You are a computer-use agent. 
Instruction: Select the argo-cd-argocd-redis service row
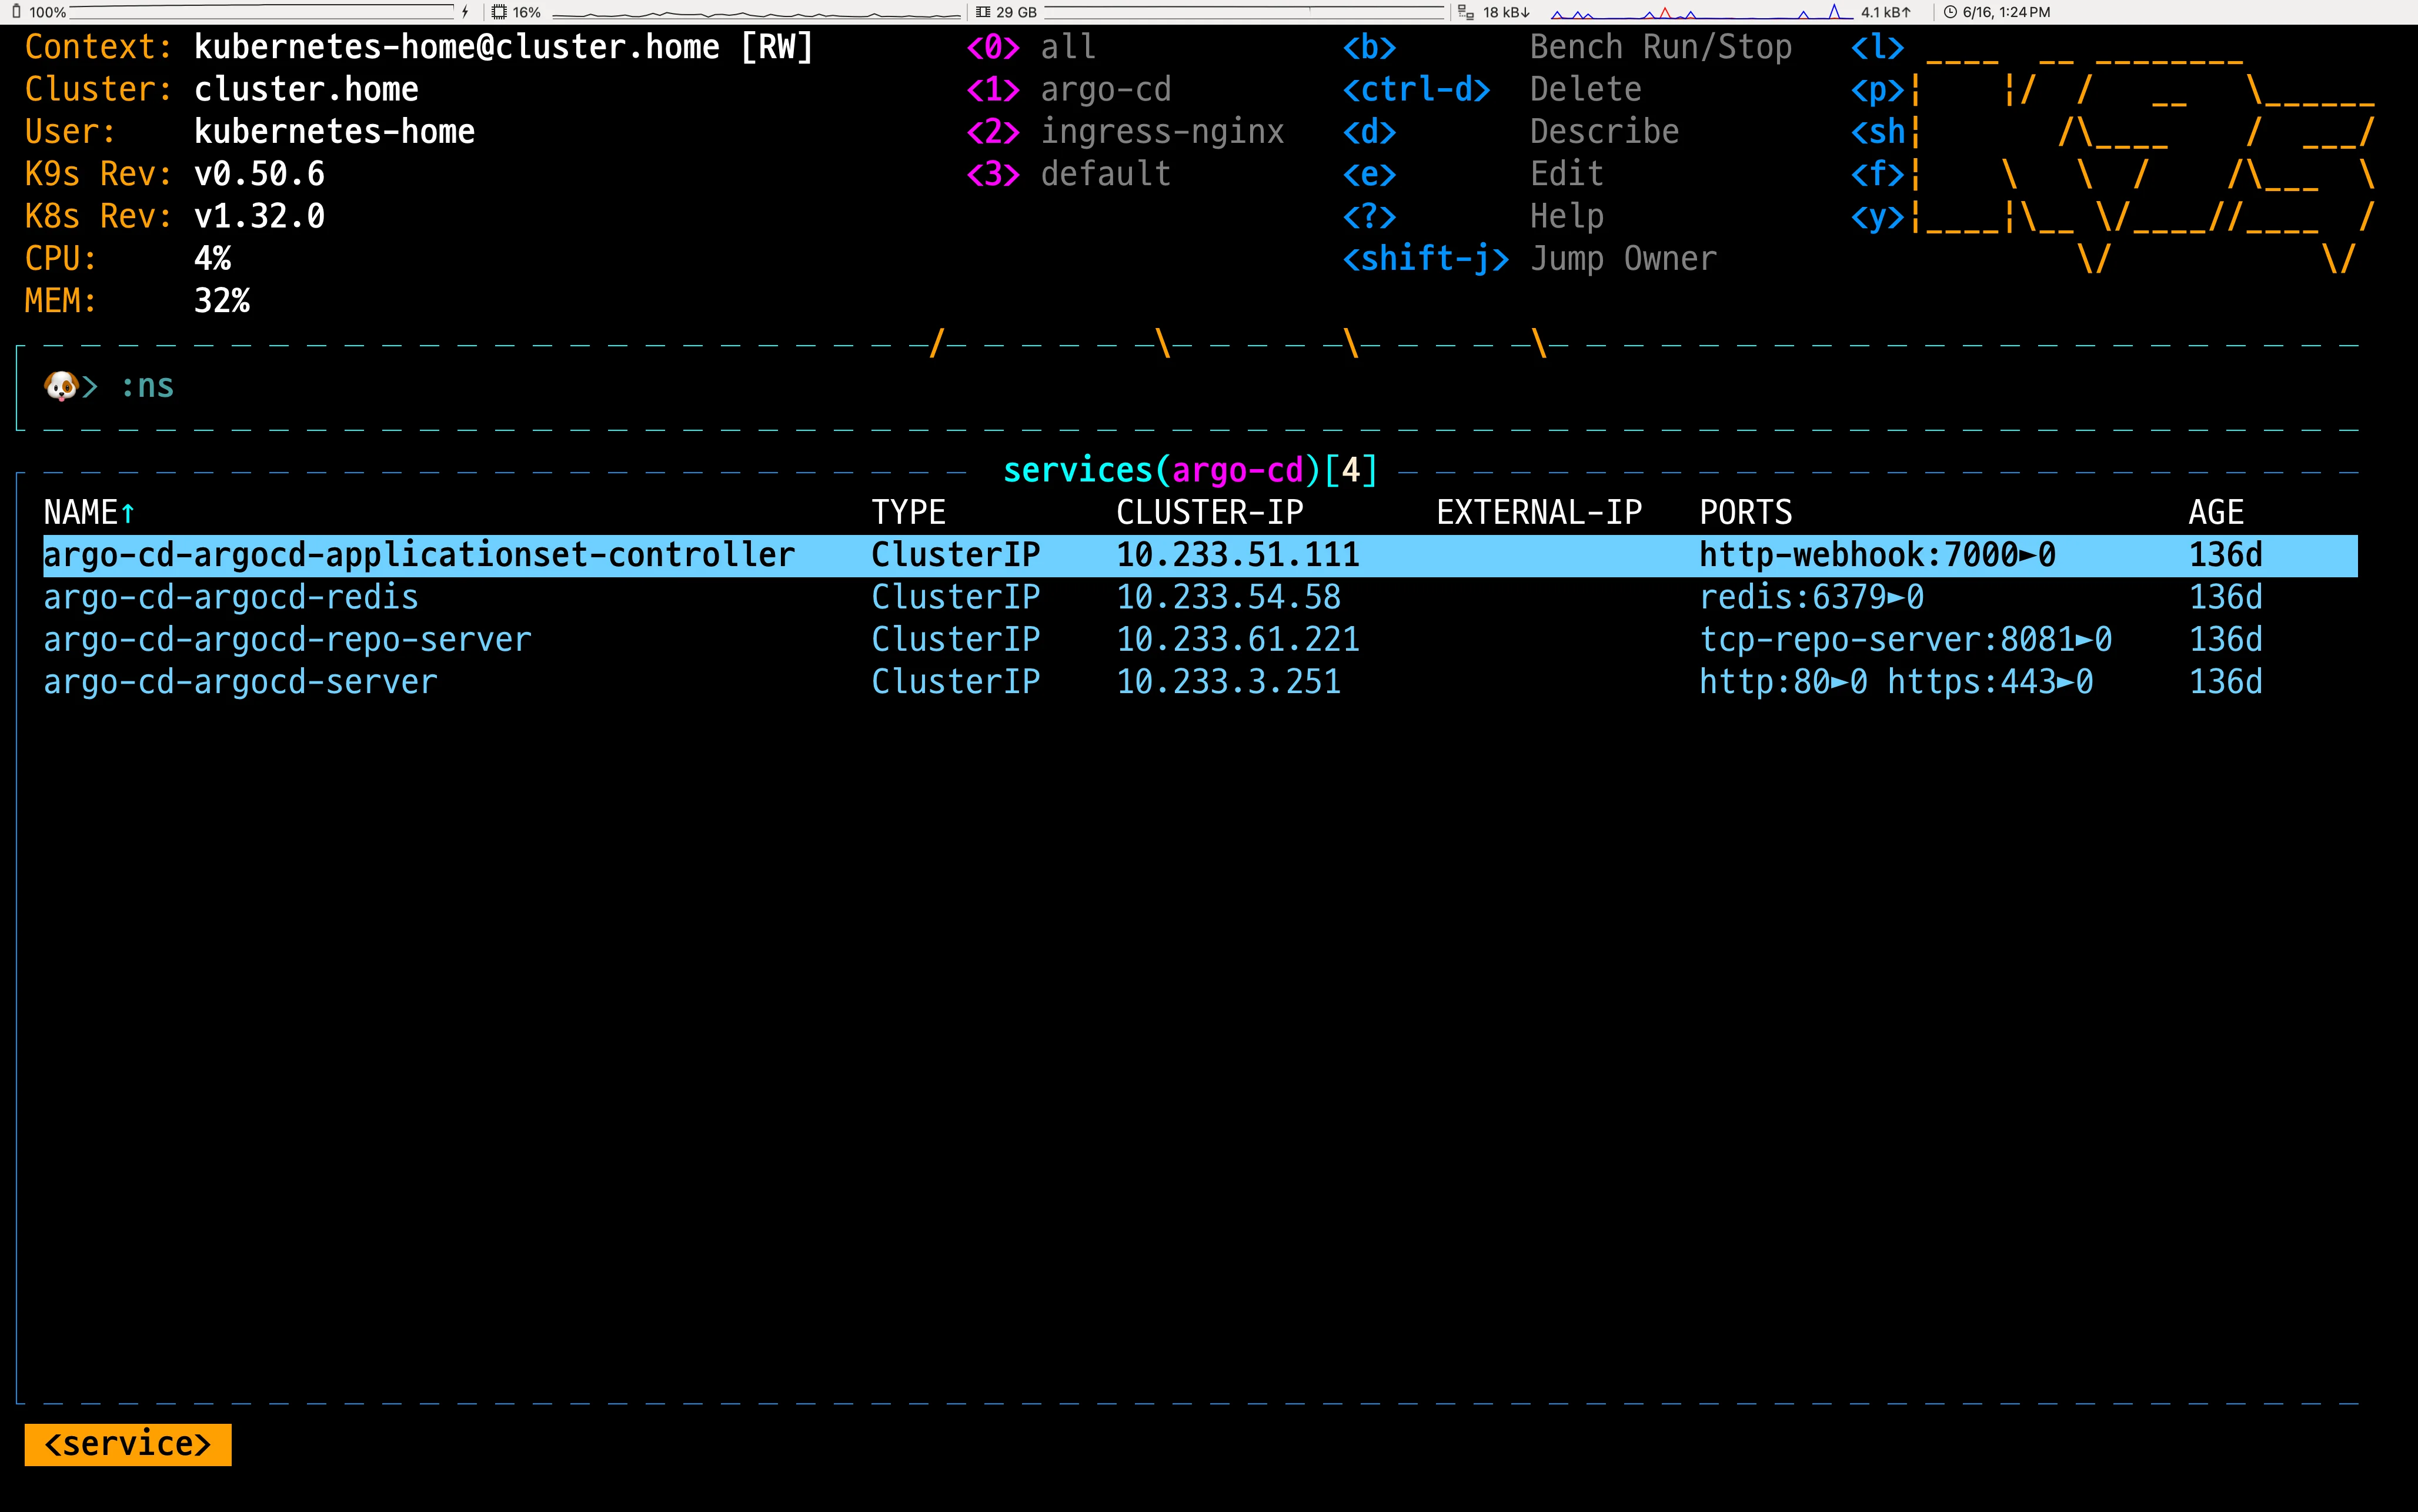click(x=231, y=598)
